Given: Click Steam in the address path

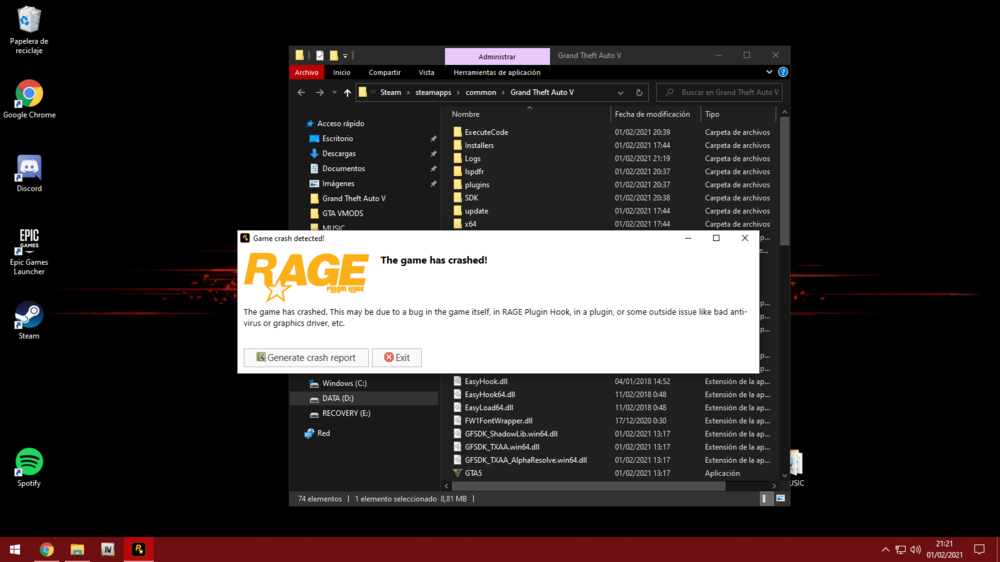Looking at the screenshot, I should (390, 92).
